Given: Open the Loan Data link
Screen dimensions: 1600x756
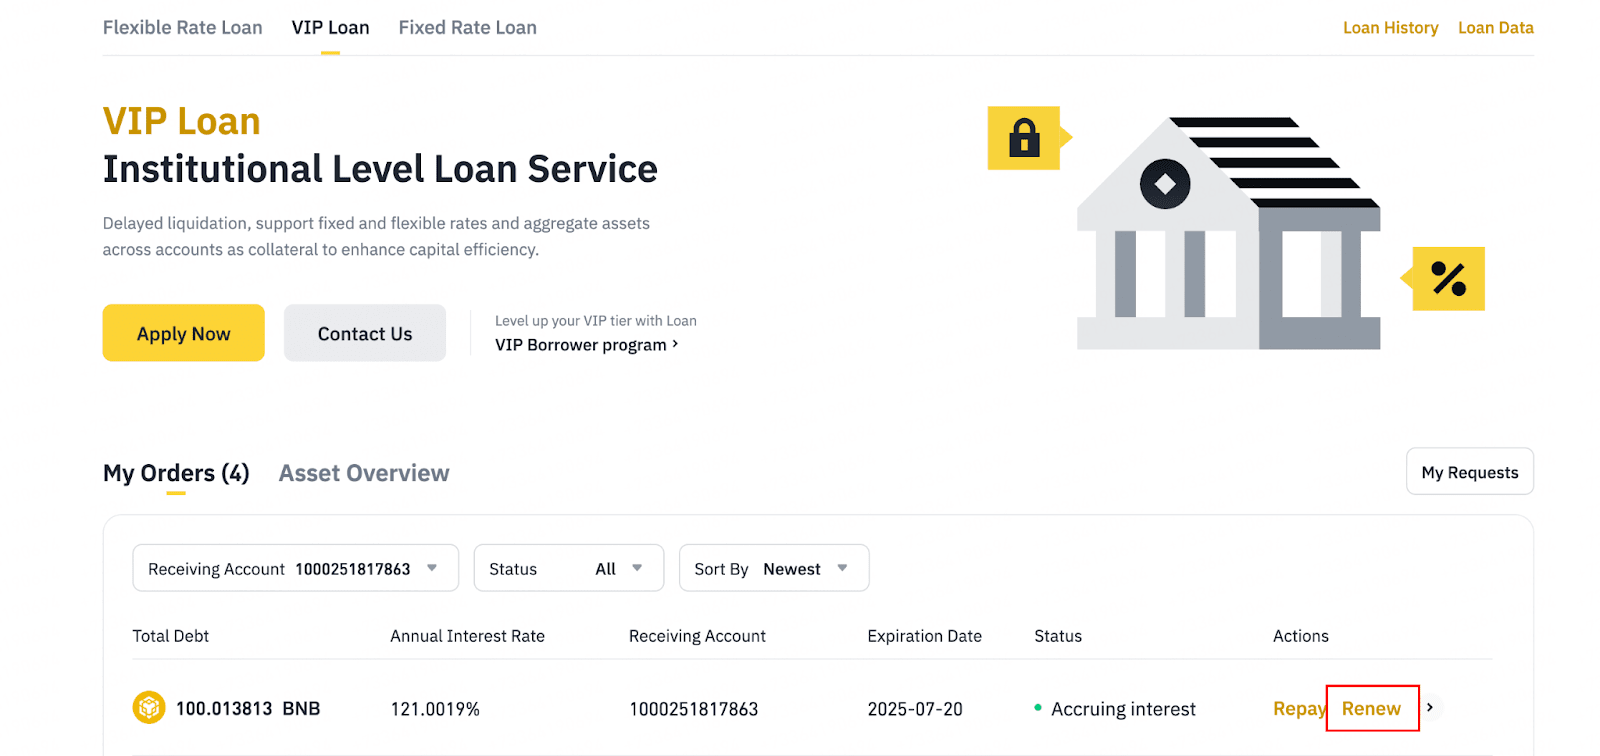Looking at the screenshot, I should point(1495,28).
